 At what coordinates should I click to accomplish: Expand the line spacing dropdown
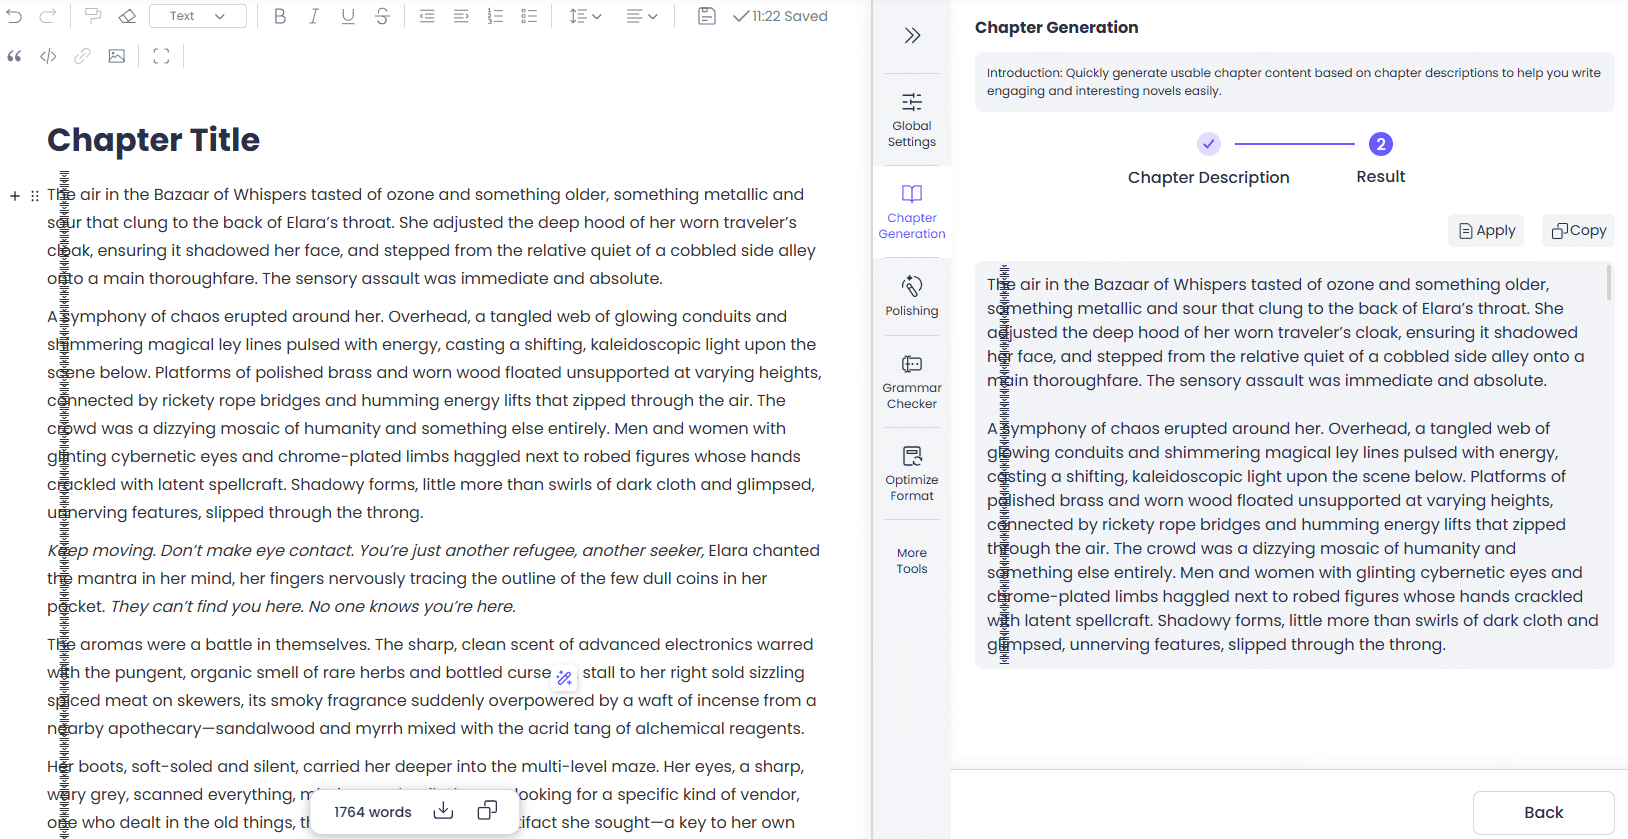[x=585, y=16]
